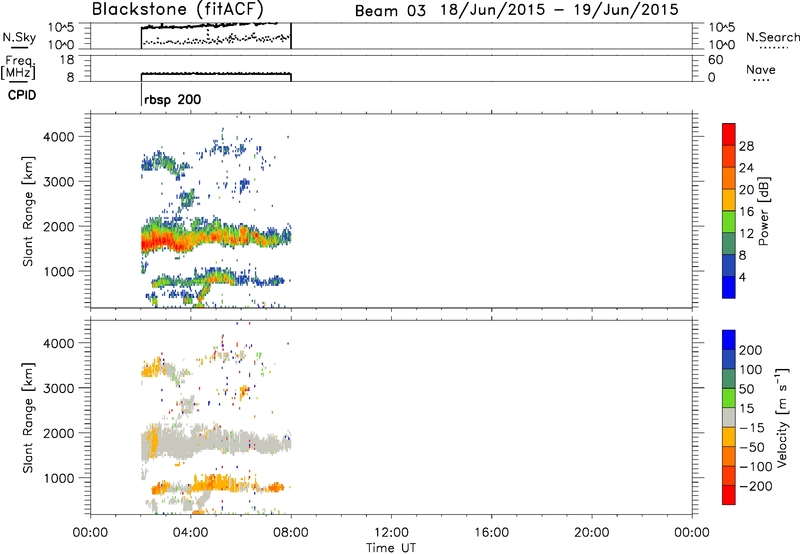Click the '60' right-axis label of frequency panel
The width and height of the screenshot is (800, 554).
[716, 60]
